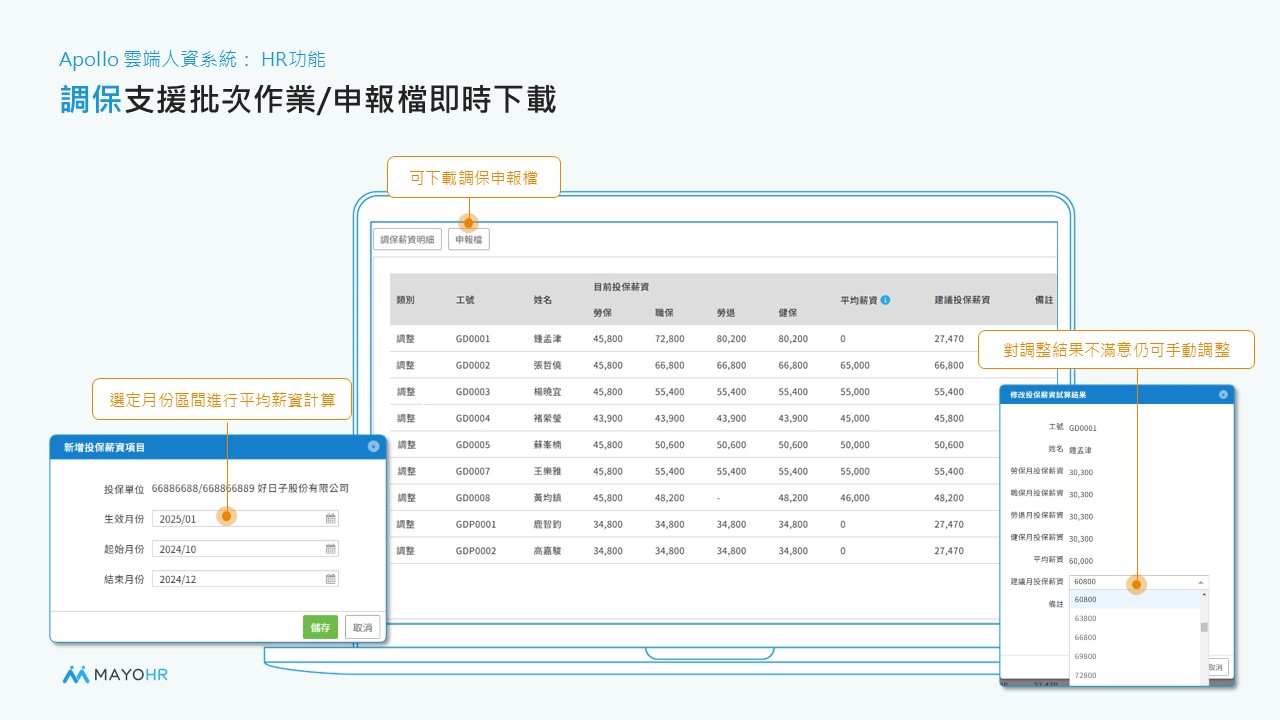Click 平均薪資 value 46,000 in GD0008 row

coord(855,498)
